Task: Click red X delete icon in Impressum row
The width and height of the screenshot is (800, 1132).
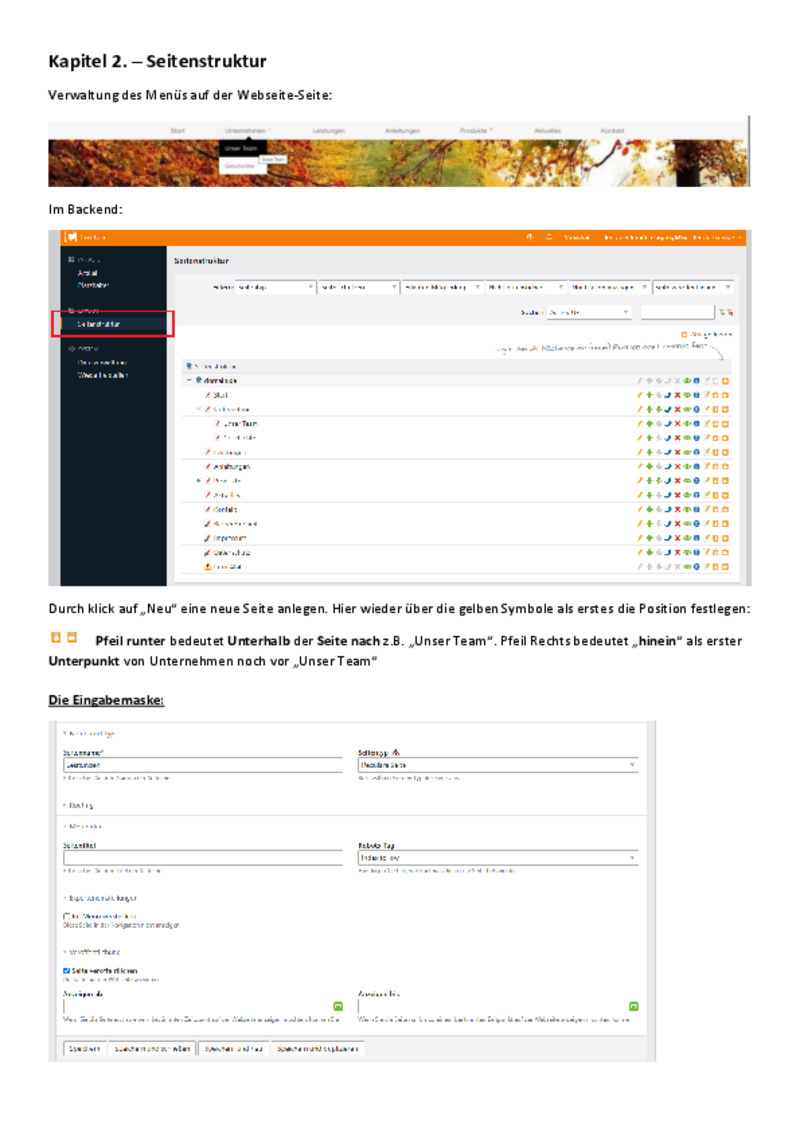Action: coord(677,538)
